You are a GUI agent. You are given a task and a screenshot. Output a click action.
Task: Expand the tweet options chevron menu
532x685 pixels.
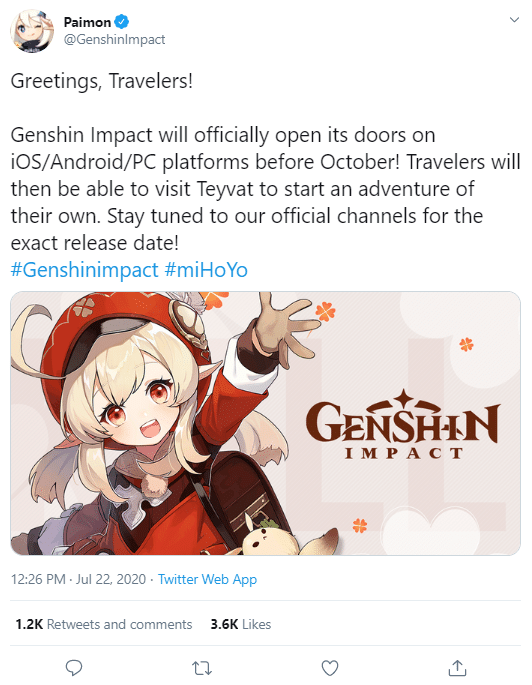(514, 20)
